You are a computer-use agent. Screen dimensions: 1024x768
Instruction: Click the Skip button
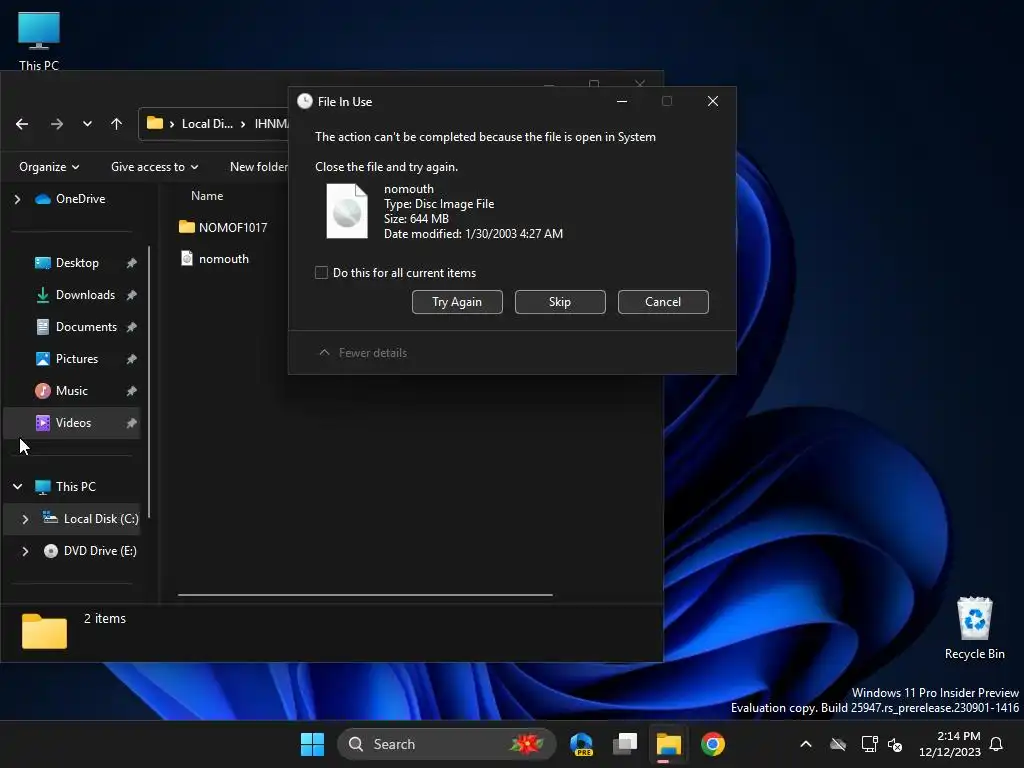coord(560,302)
